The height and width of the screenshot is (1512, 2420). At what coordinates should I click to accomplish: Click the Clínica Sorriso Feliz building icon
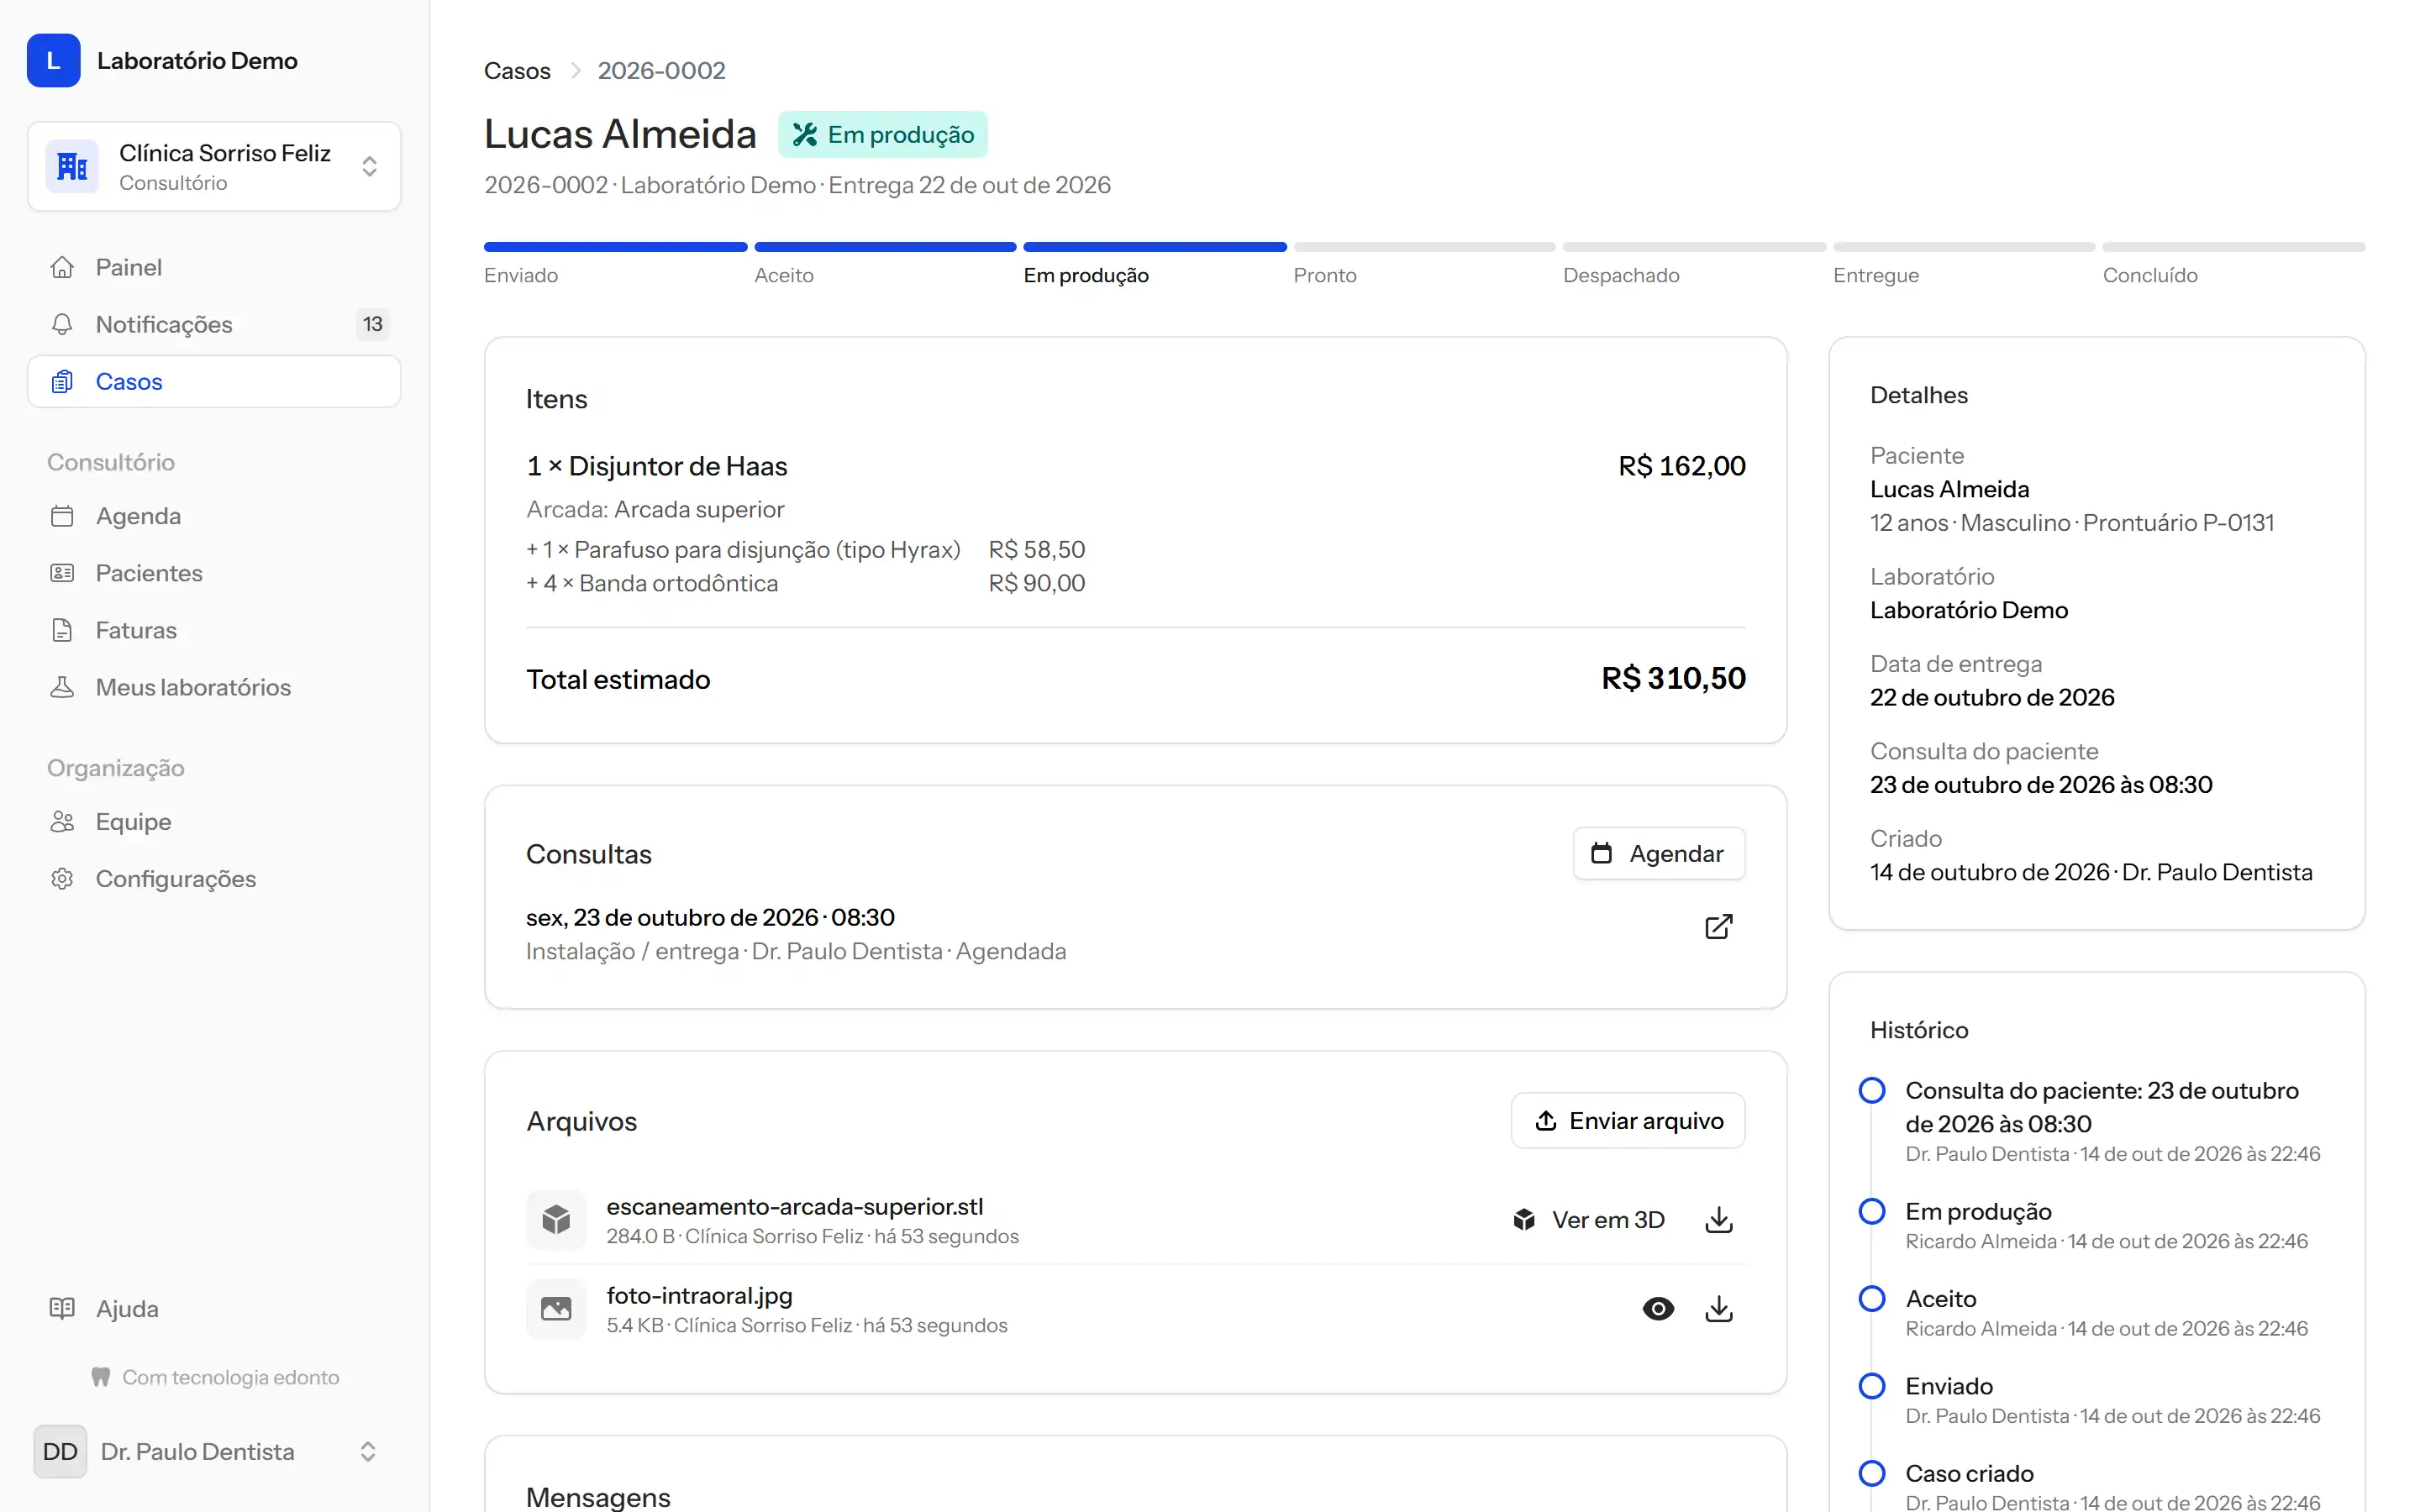(72, 166)
